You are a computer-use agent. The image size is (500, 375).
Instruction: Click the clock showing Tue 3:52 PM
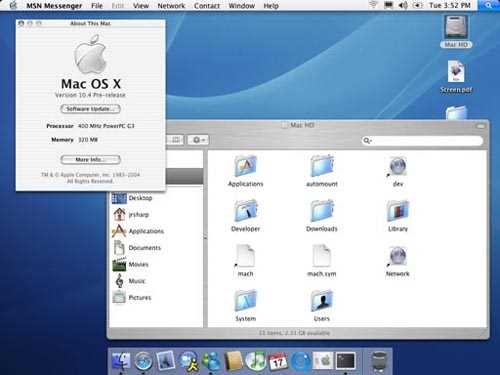[x=450, y=5]
